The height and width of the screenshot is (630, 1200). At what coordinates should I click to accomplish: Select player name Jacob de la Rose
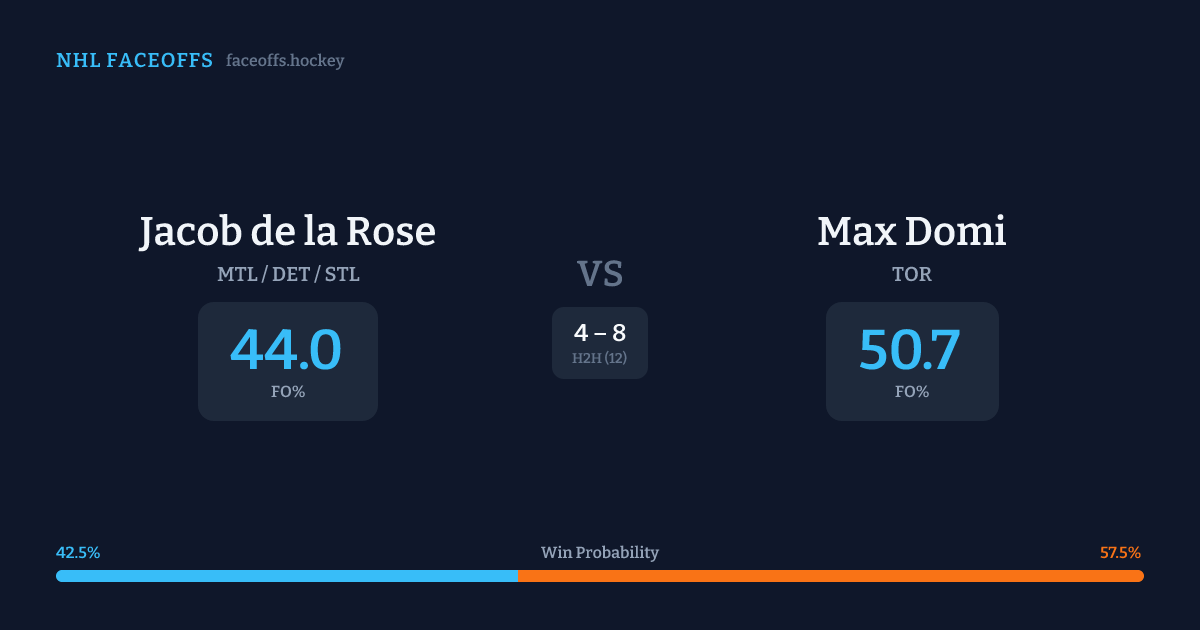287,232
